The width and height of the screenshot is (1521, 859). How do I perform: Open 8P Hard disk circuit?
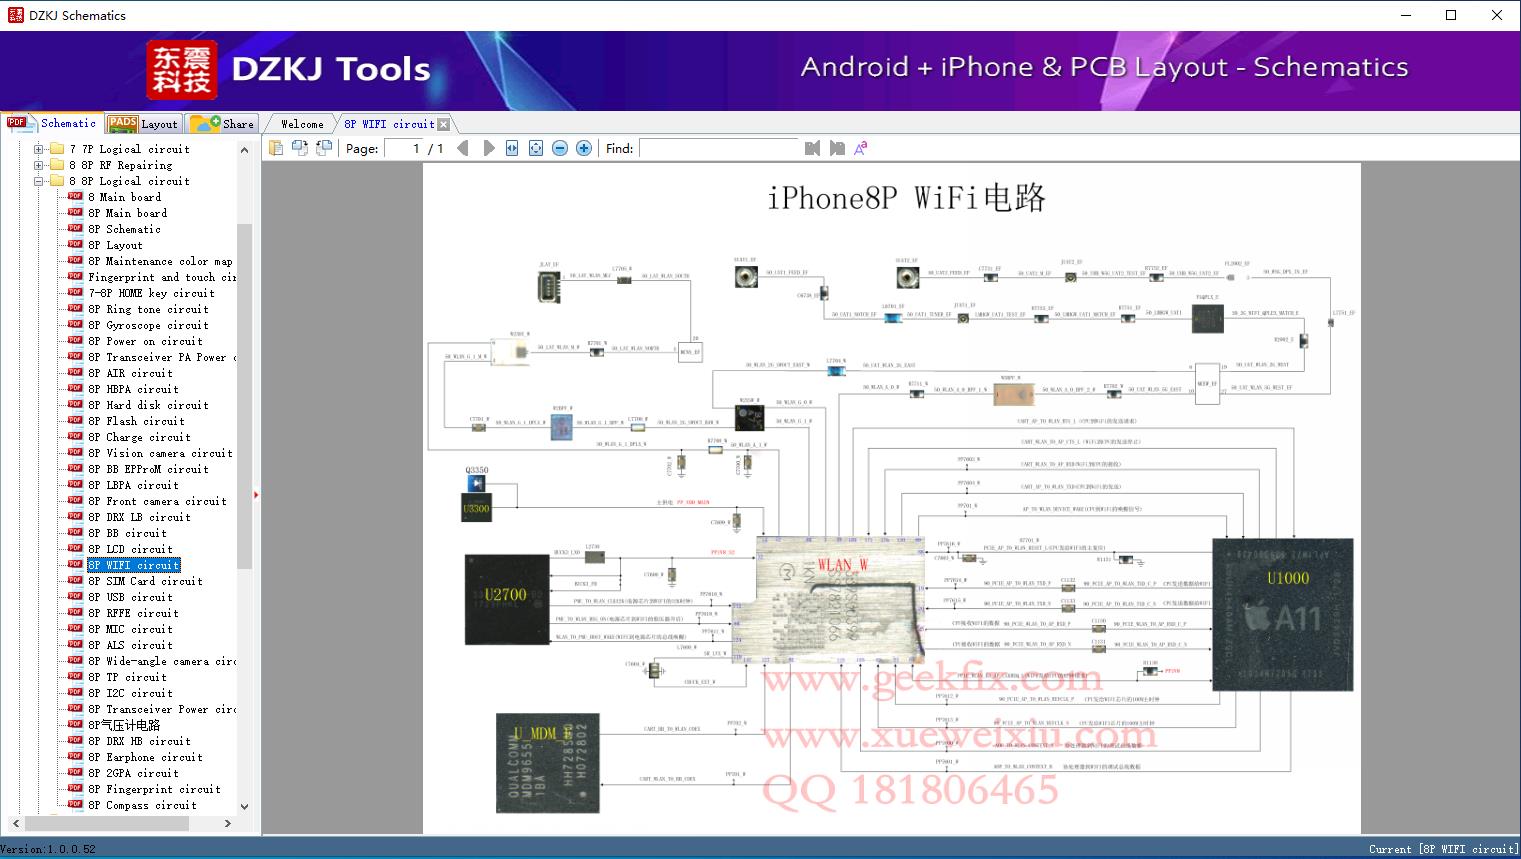coord(148,405)
